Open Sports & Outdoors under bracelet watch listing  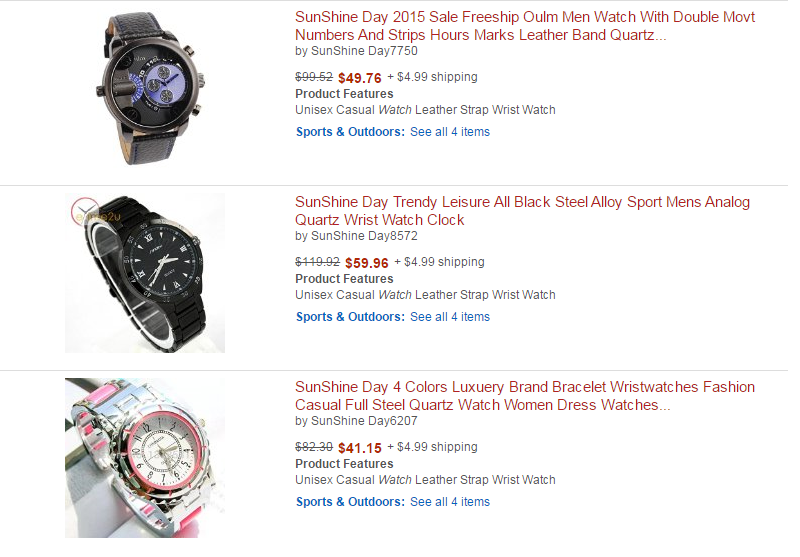(x=350, y=502)
